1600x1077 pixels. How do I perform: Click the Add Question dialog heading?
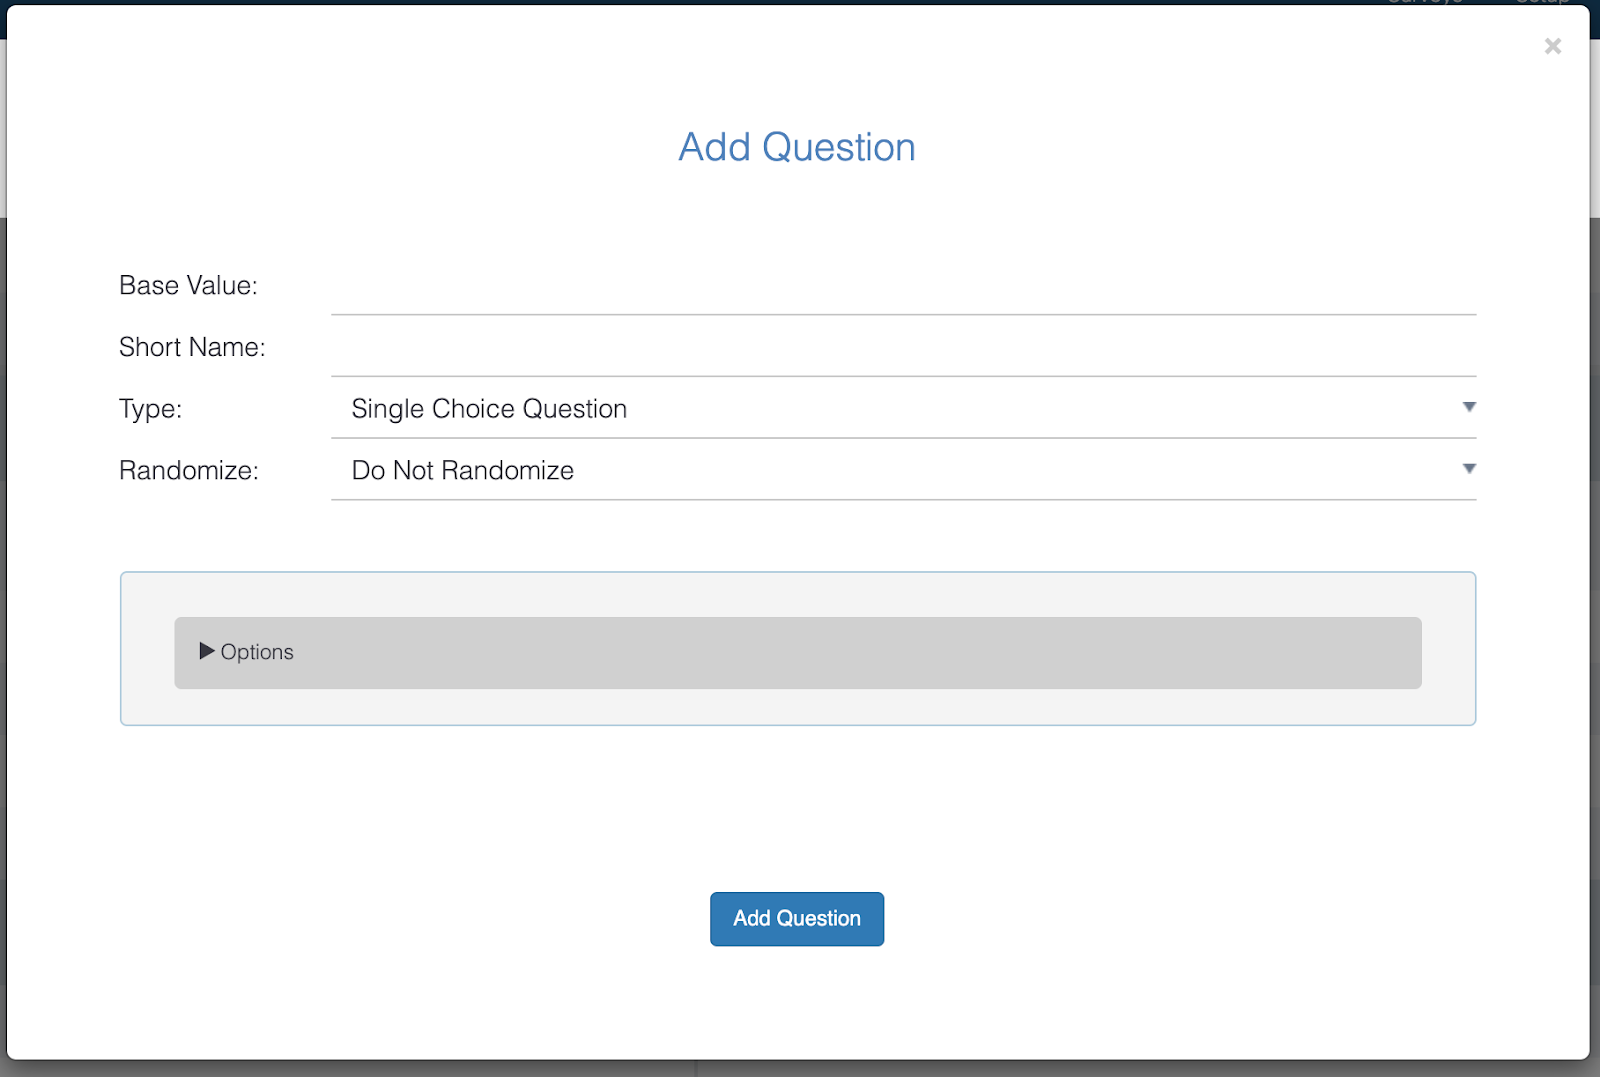(x=797, y=147)
